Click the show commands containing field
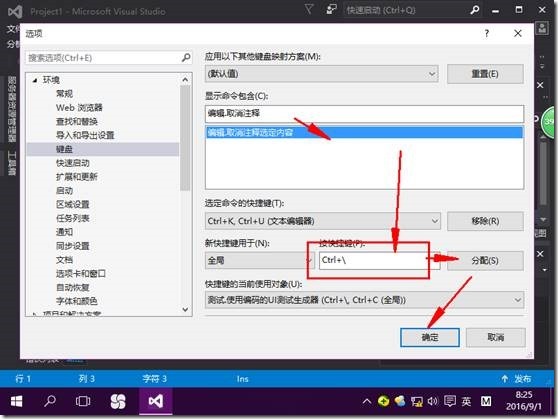This screenshot has height=419, width=558. click(x=364, y=114)
